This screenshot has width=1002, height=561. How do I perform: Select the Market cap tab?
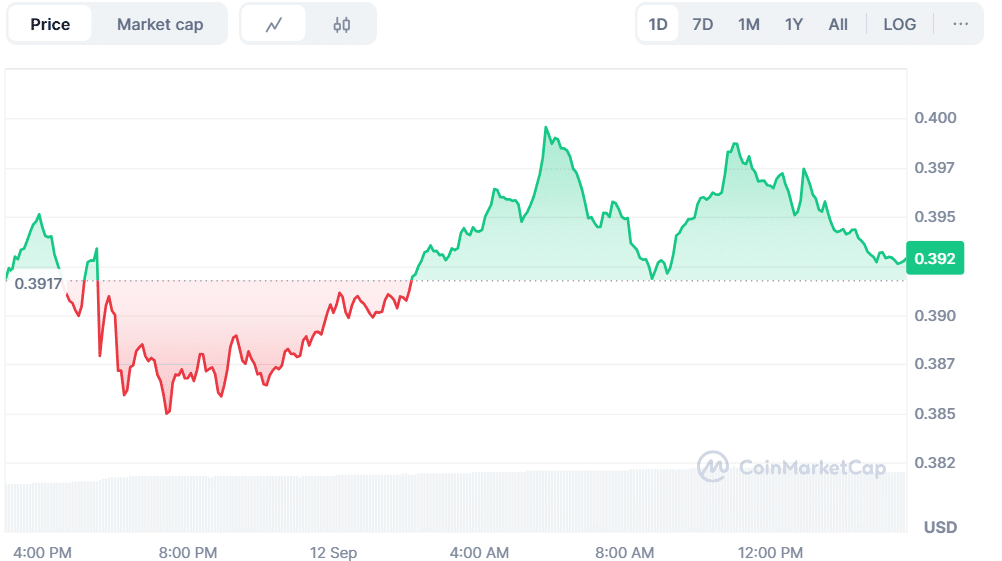160,24
